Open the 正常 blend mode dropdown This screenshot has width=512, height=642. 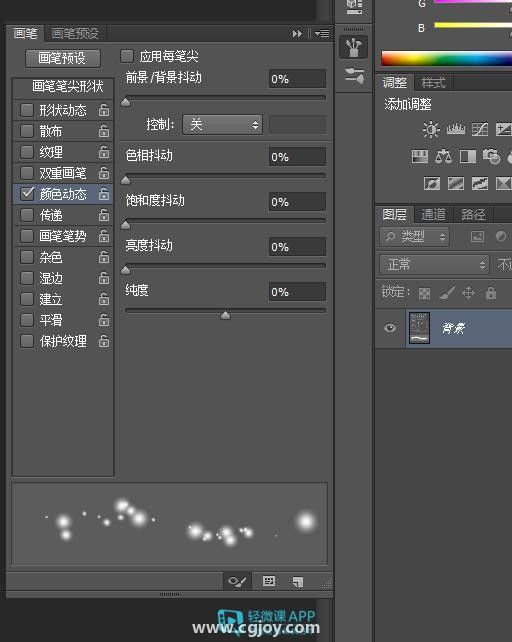[435, 264]
